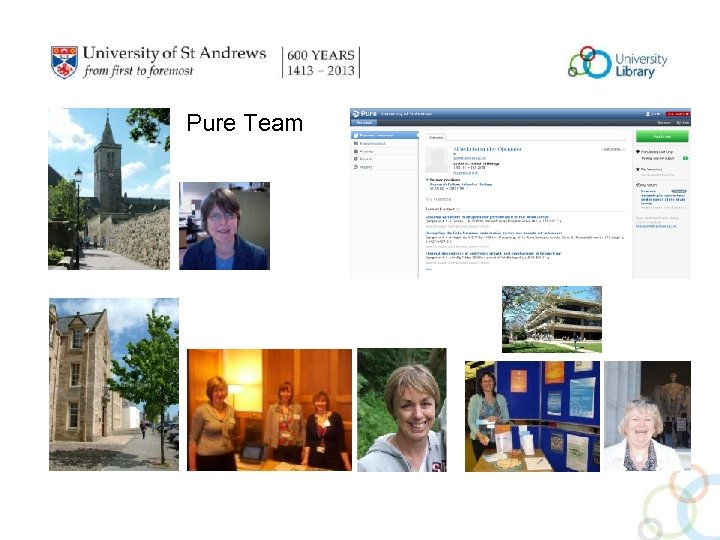The height and width of the screenshot is (540, 720).
Task: Select the photo of three women at a desk
Action: (x=270, y=410)
